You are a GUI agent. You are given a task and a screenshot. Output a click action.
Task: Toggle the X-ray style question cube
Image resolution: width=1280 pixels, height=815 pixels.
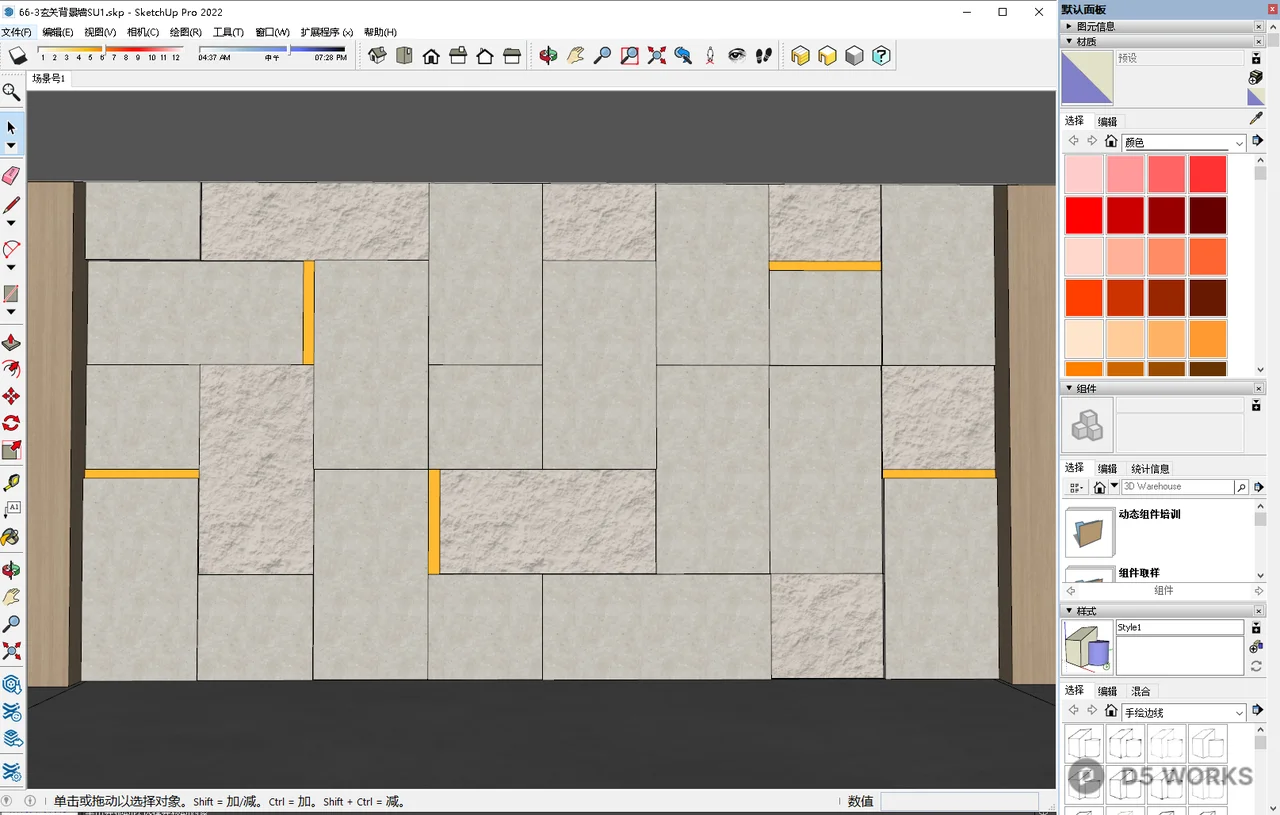[881, 56]
